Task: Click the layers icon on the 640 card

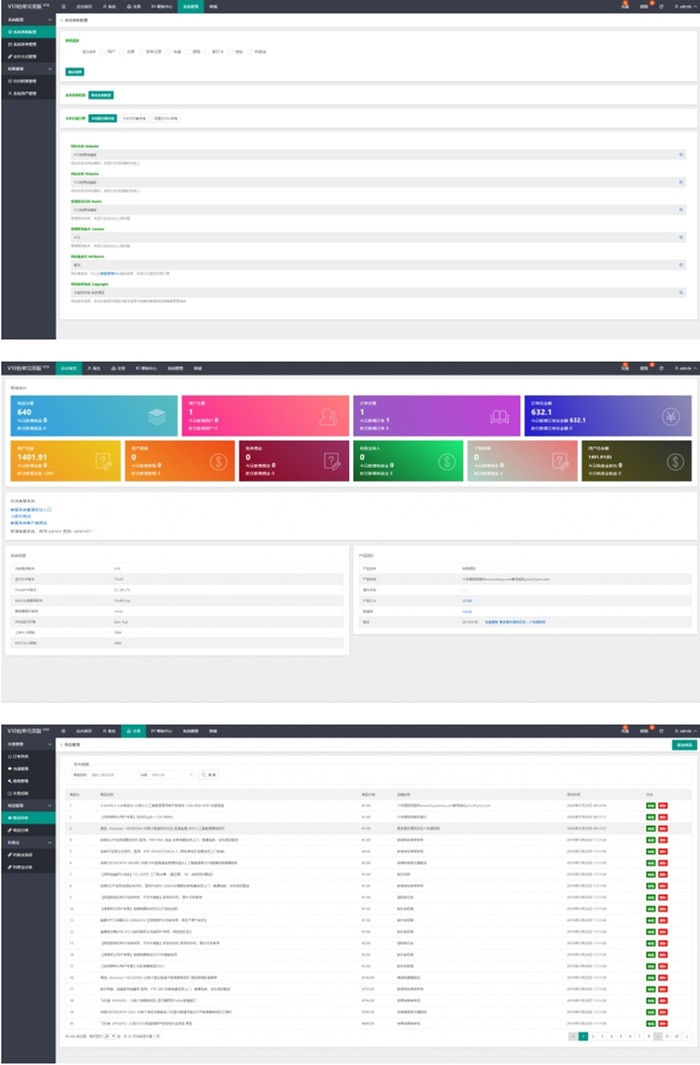Action: click(x=157, y=416)
